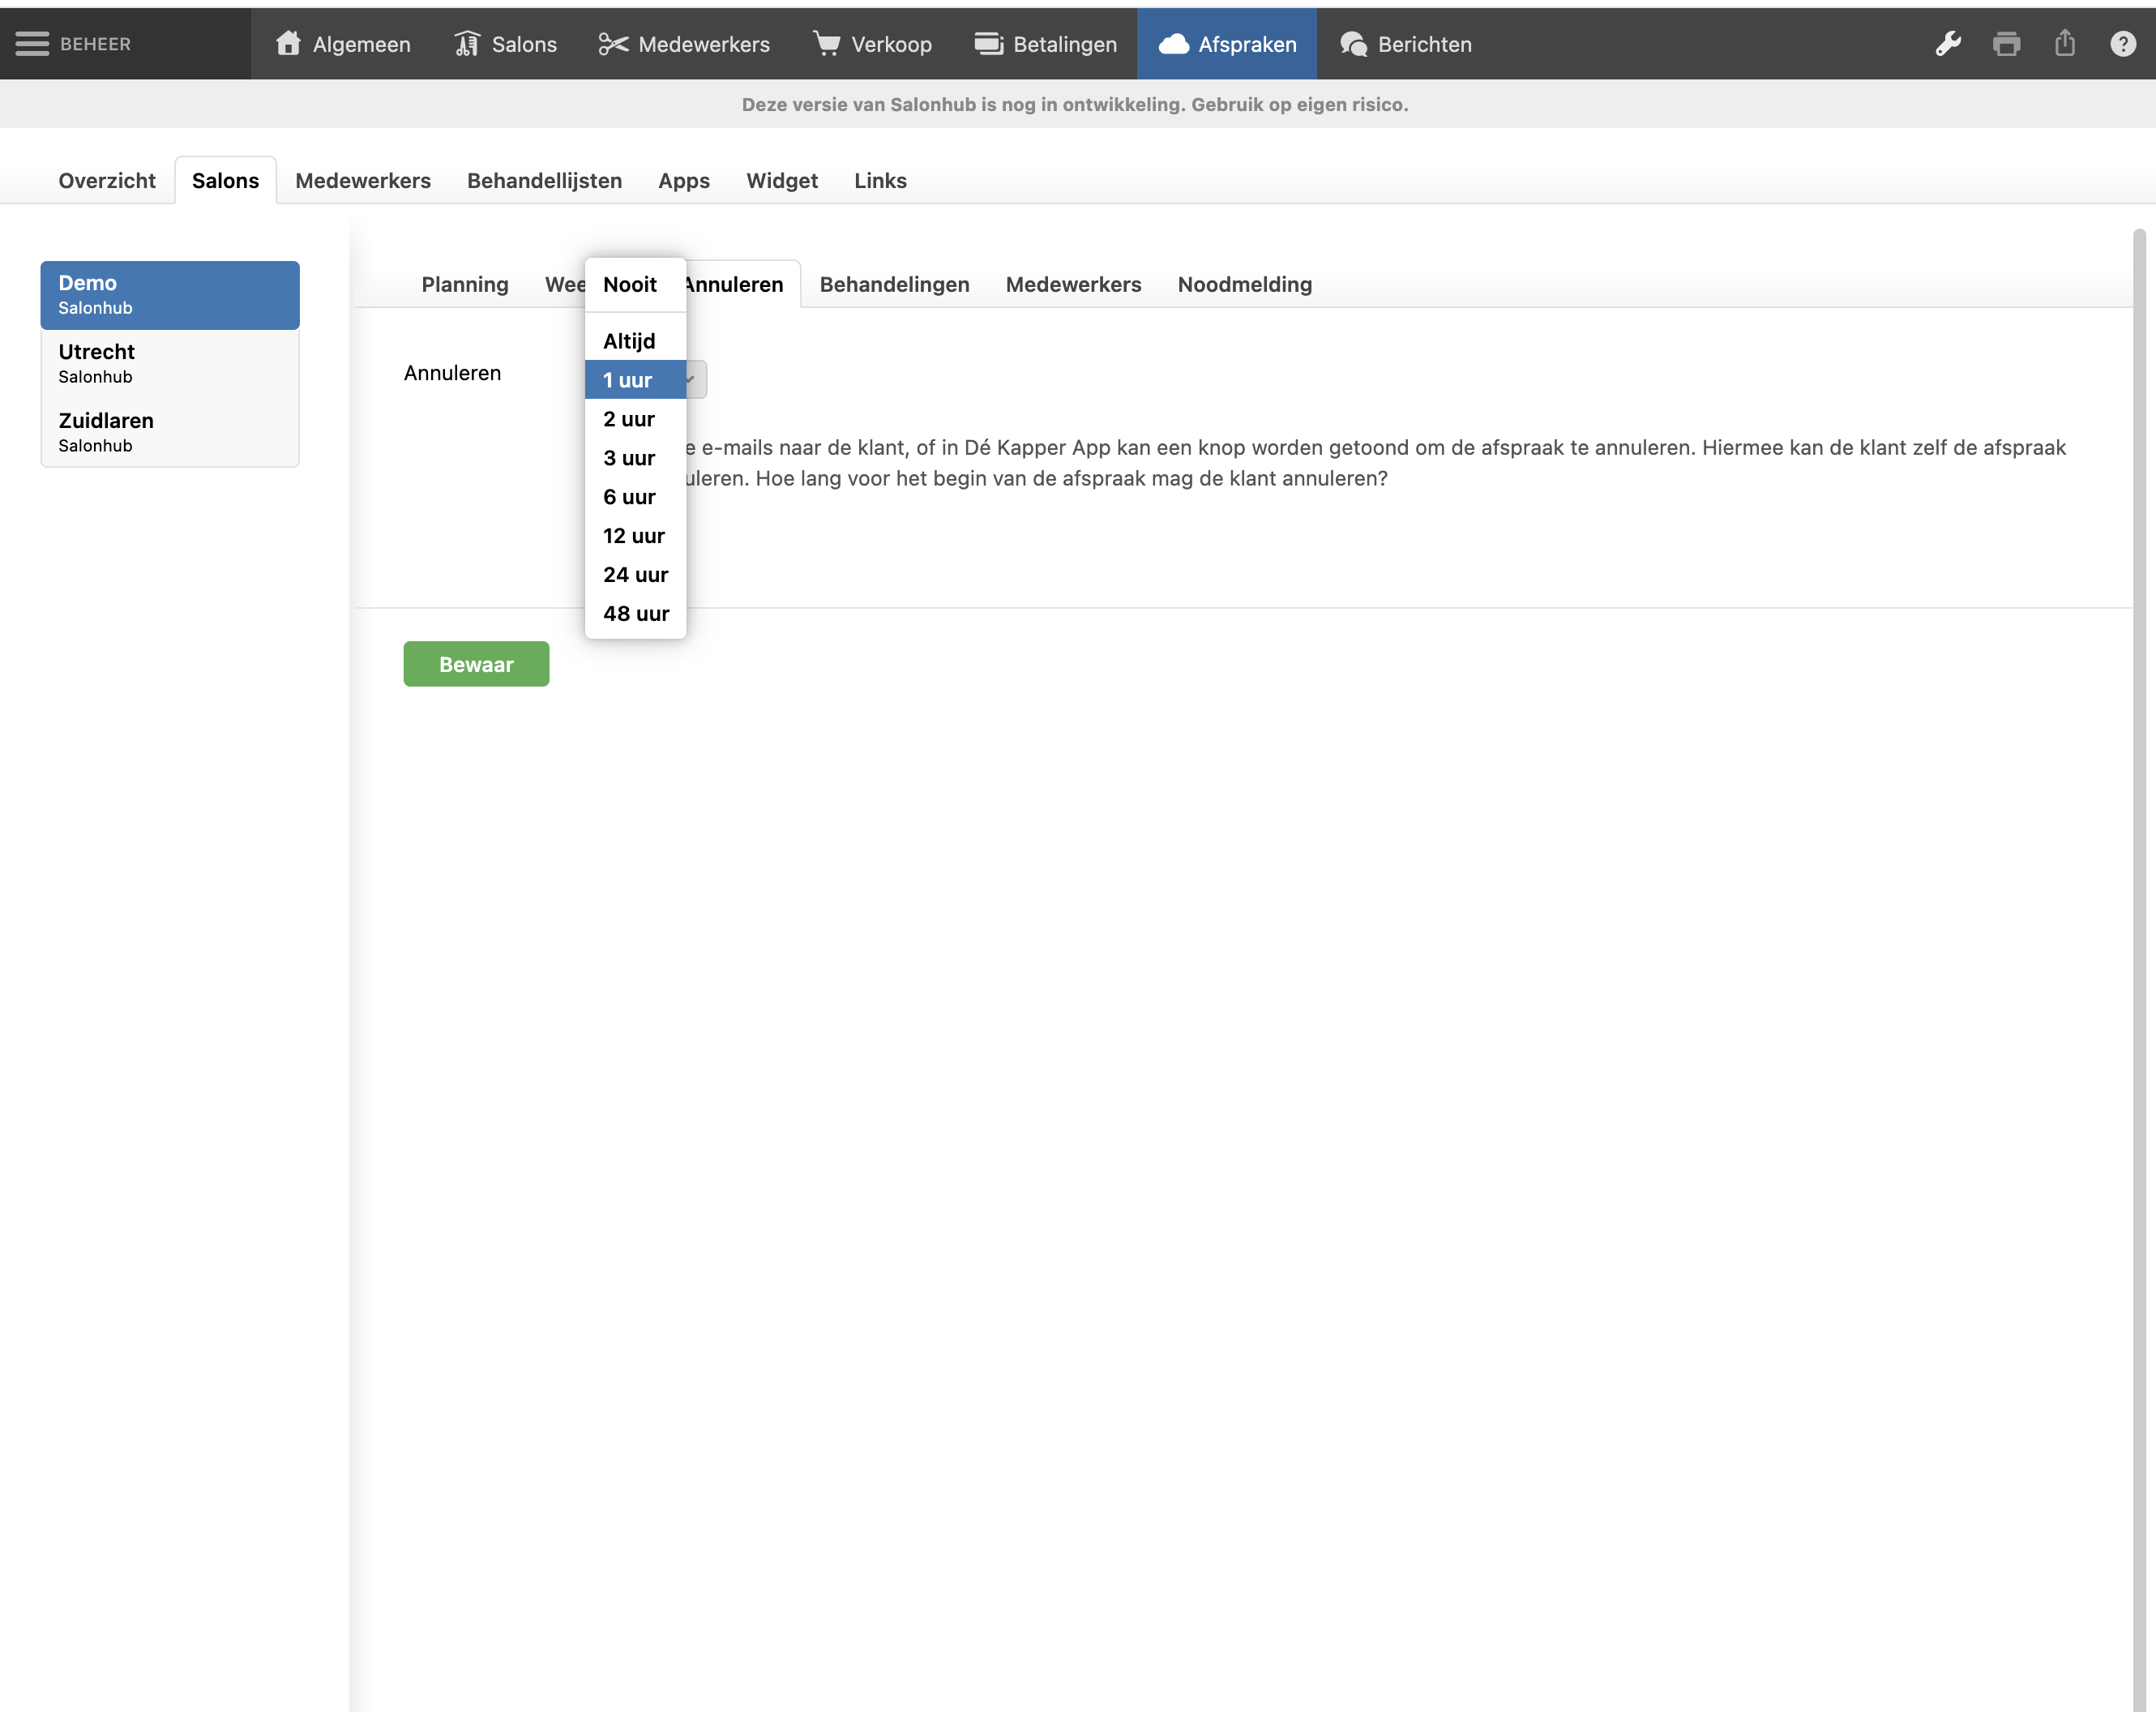Click the share/export icon
Screen dimensions: 2156x1712
coord(2064,44)
